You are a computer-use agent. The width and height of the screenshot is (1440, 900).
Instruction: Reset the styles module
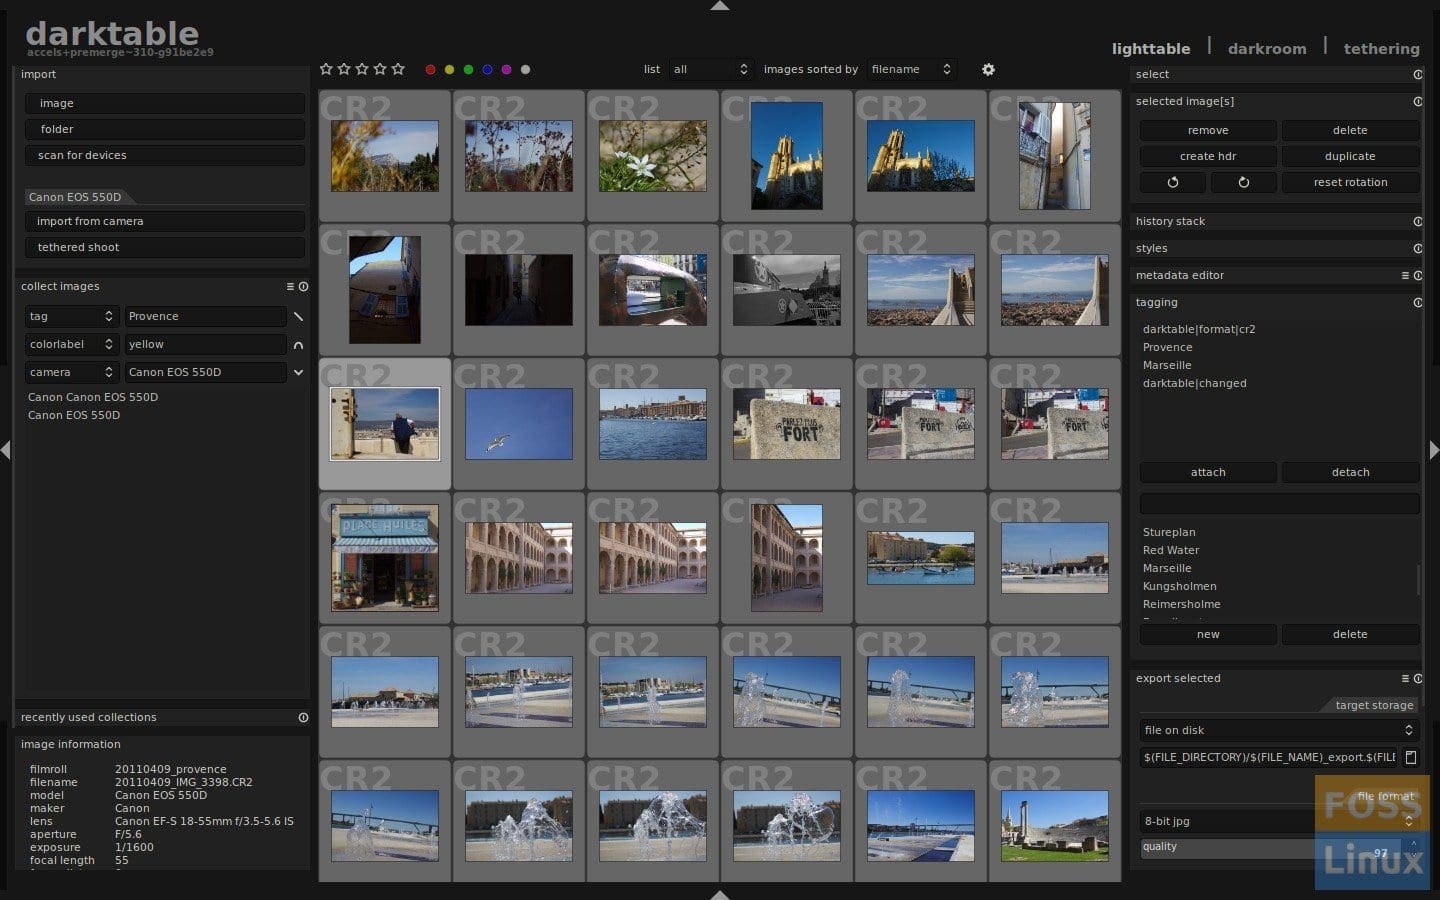coord(1417,248)
